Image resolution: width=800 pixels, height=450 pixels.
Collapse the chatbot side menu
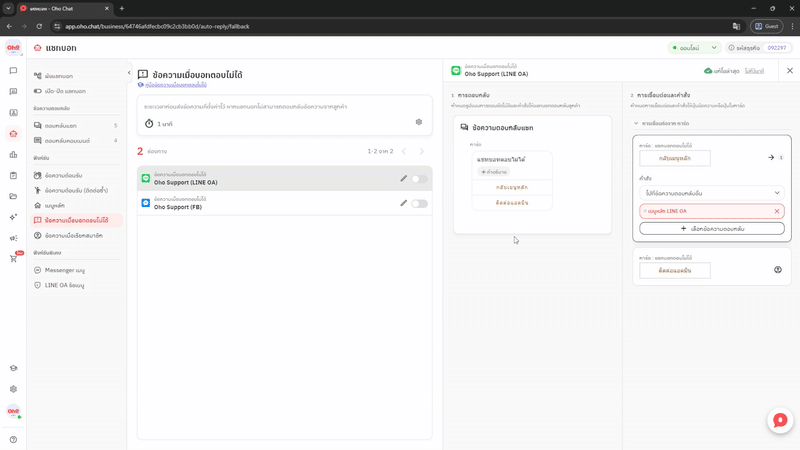[x=129, y=73]
